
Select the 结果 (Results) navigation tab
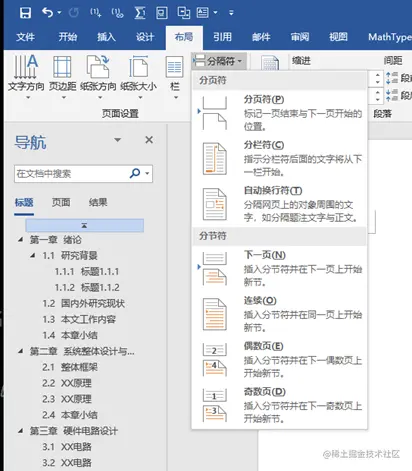tap(98, 202)
